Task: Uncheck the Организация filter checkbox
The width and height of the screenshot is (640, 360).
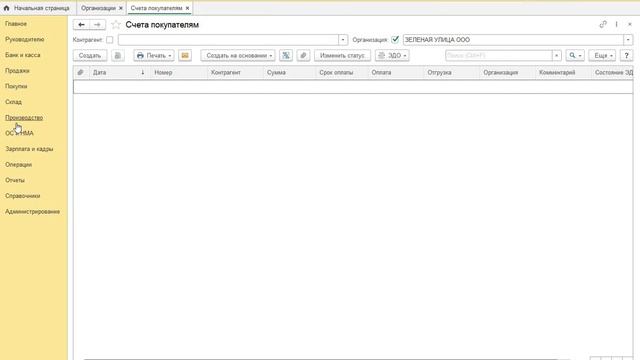Action: coord(395,40)
